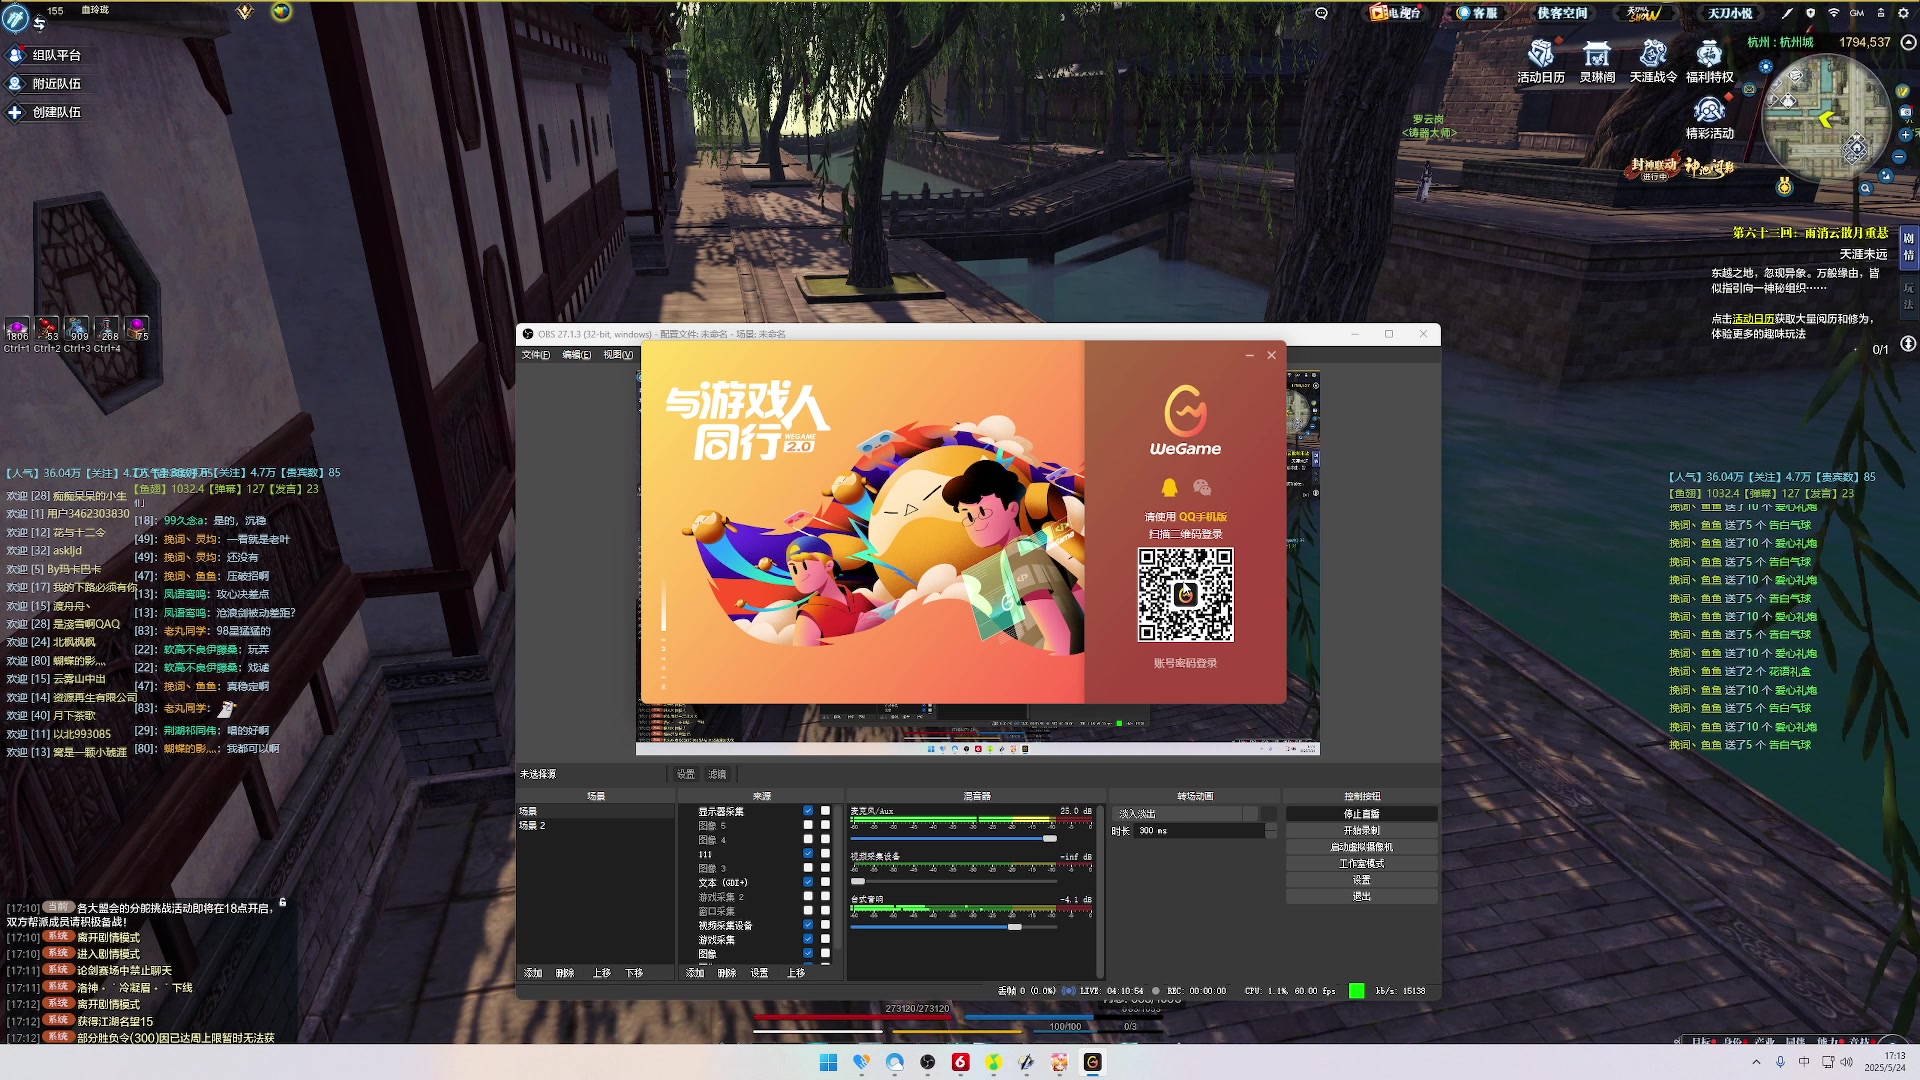Click the shield security icon in game top bar
Image resolution: width=1920 pixels, height=1080 pixels.
[x=1810, y=13]
